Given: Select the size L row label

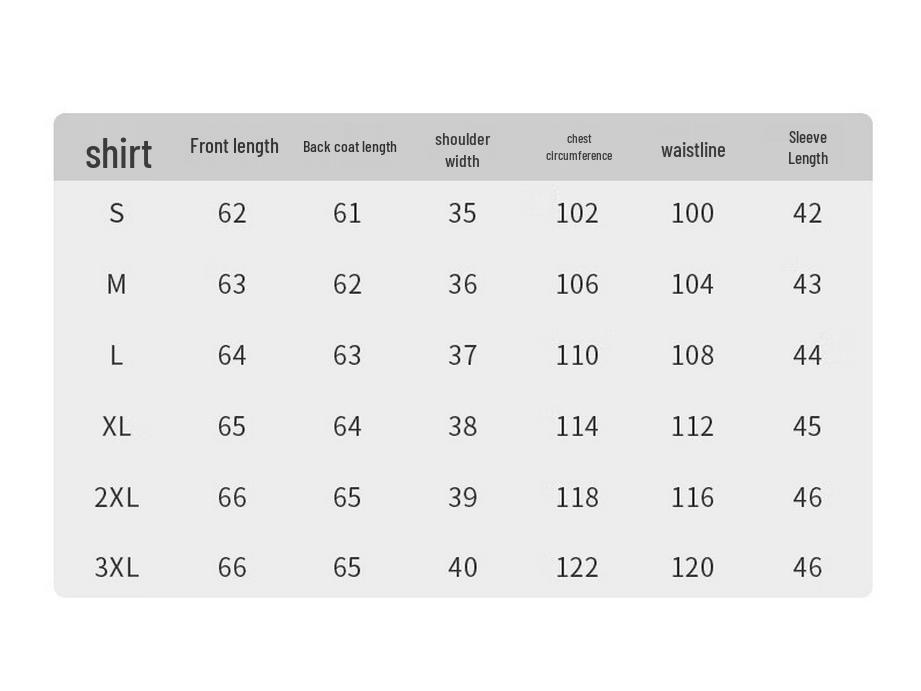Looking at the screenshot, I should (x=116, y=355).
